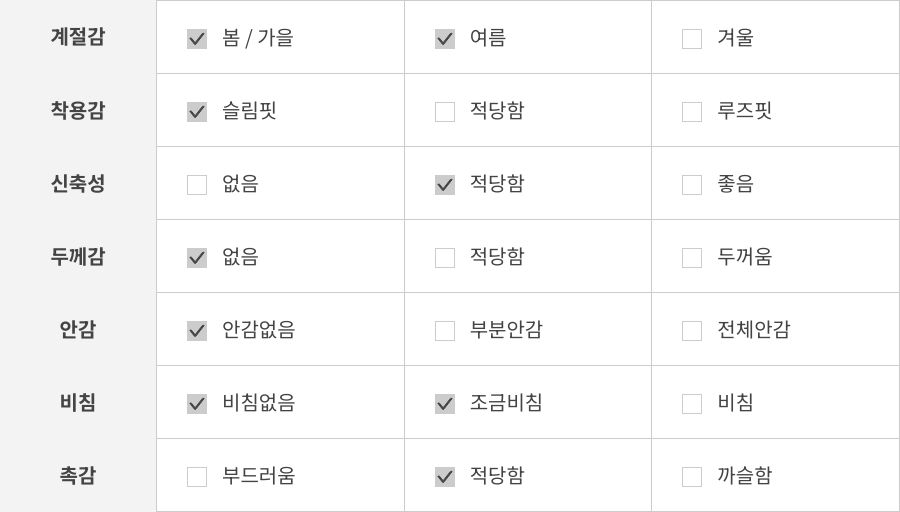This screenshot has height=512, width=900.
Task: Uncheck the 슬림핏 checkbox
Action: [x=197, y=112]
